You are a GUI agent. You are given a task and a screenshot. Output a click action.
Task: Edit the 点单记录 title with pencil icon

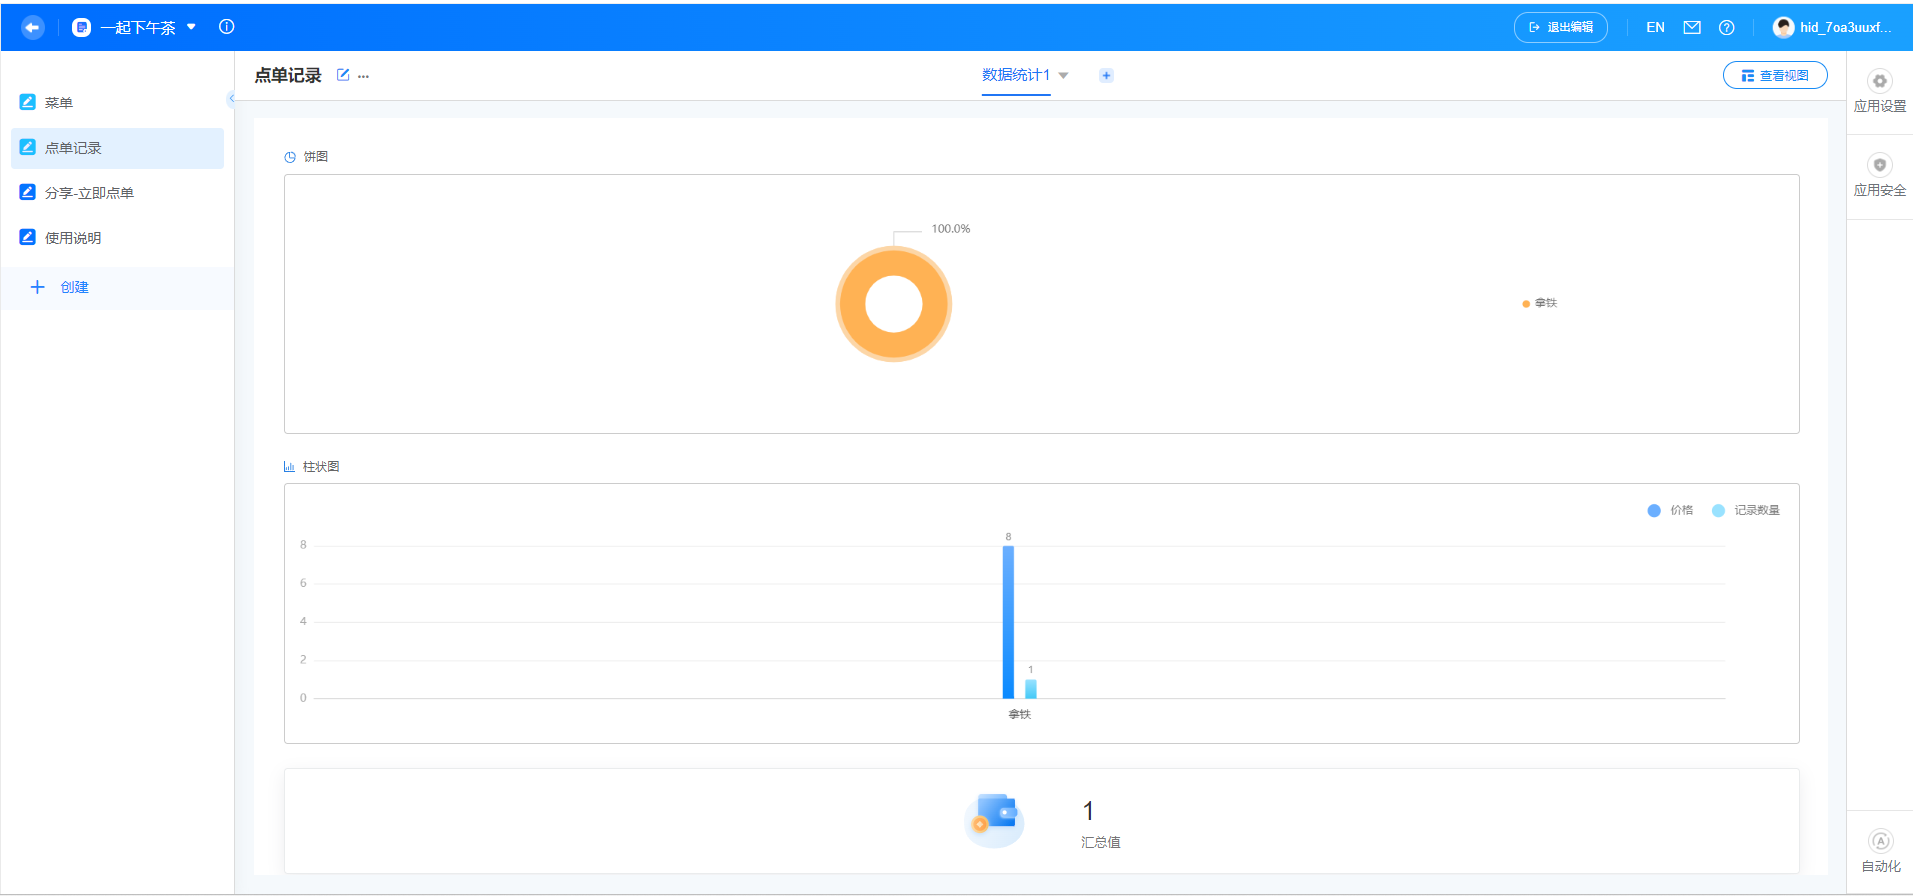[x=343, y=75]
